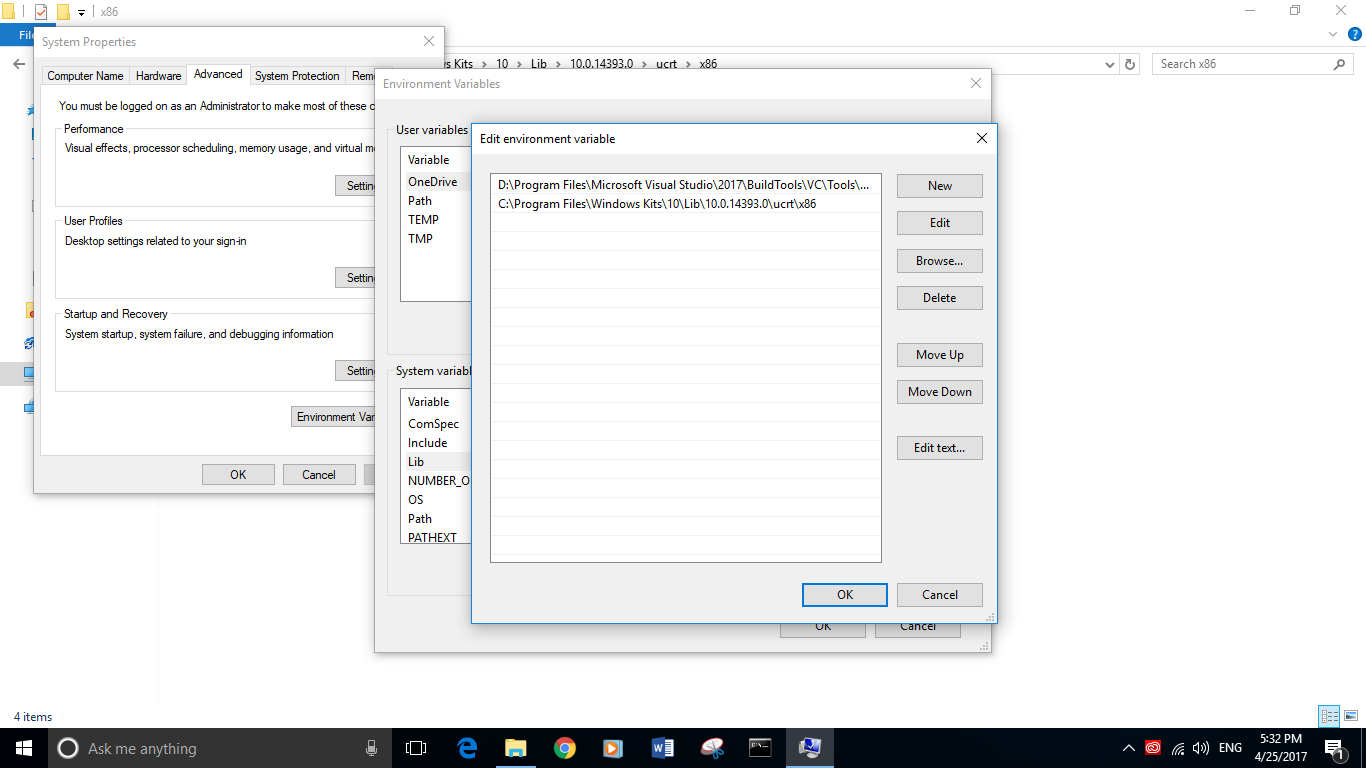Select the D:\Program Files\Microsoft Visual Studio entry

tap(686, 185)
